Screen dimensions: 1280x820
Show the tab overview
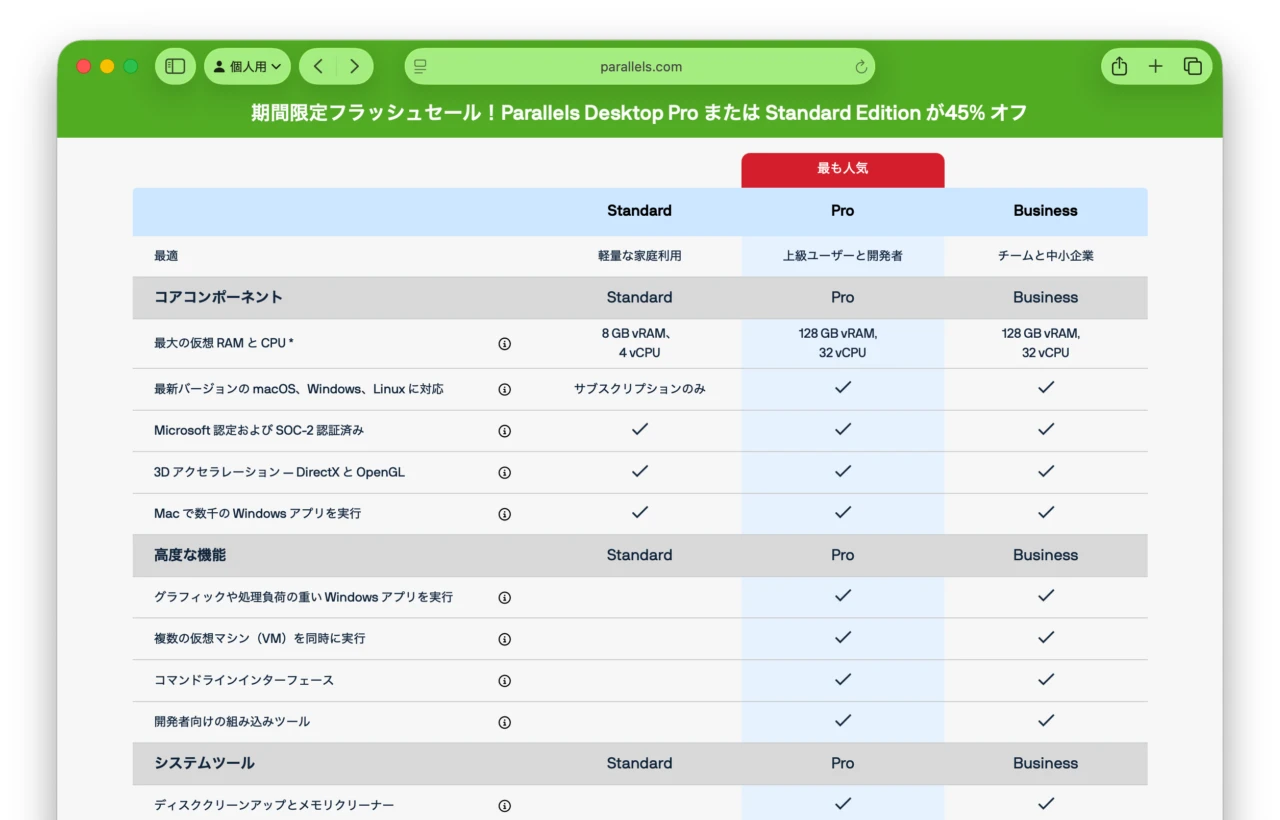click(1192, 66)
